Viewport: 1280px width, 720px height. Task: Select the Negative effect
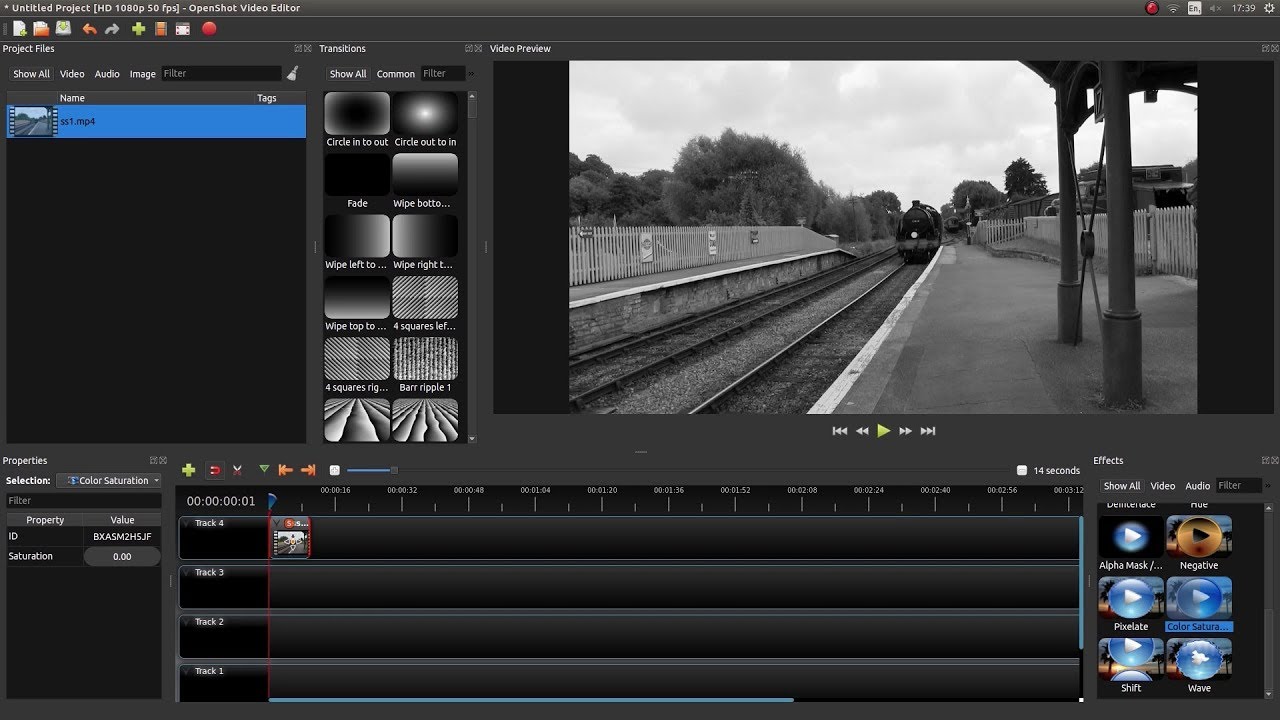1199,544
